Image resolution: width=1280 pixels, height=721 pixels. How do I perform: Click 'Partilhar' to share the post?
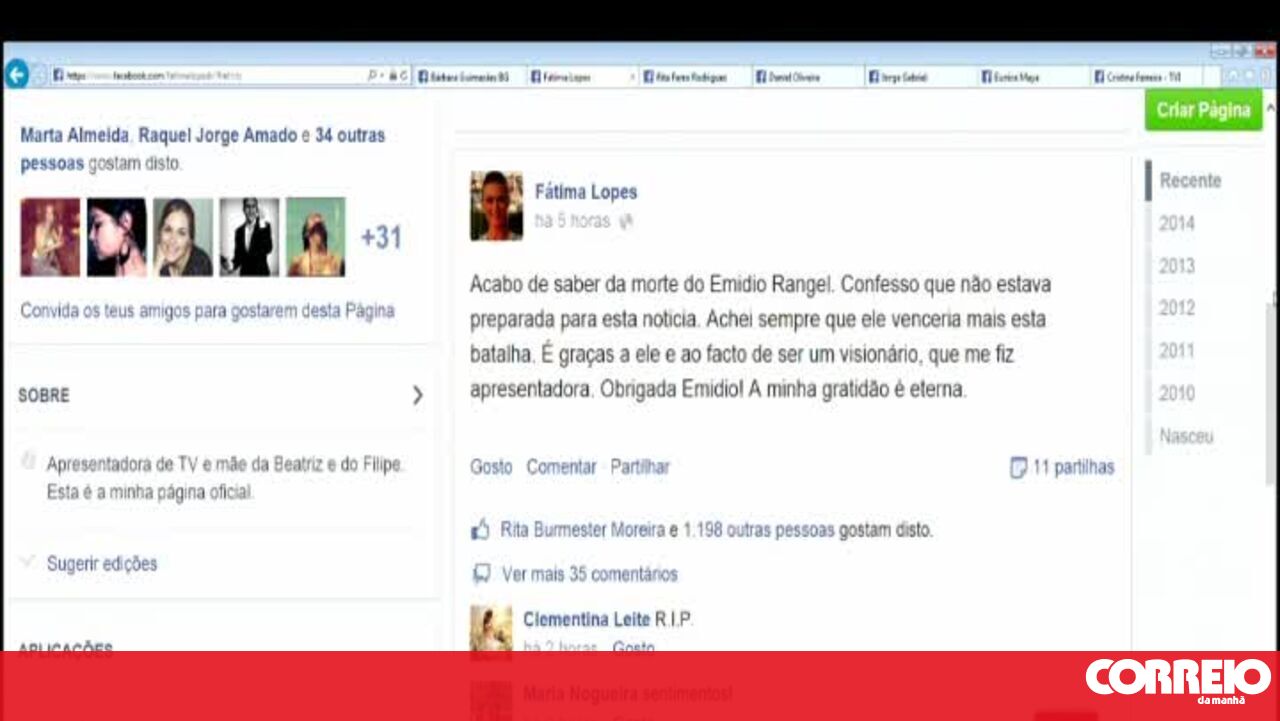pyautogui.click(x=640, y=467)
